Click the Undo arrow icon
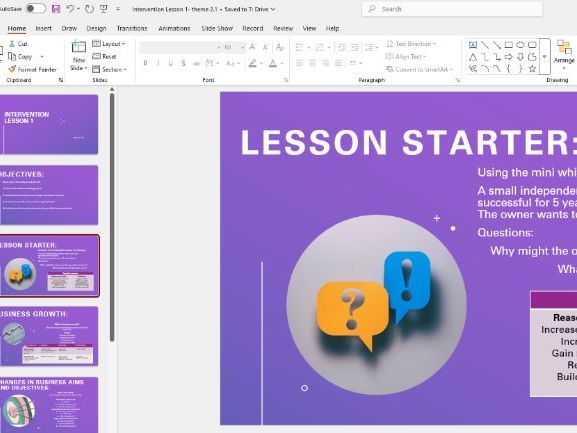Screen dimensions: 577x433 tap(70, 9)
